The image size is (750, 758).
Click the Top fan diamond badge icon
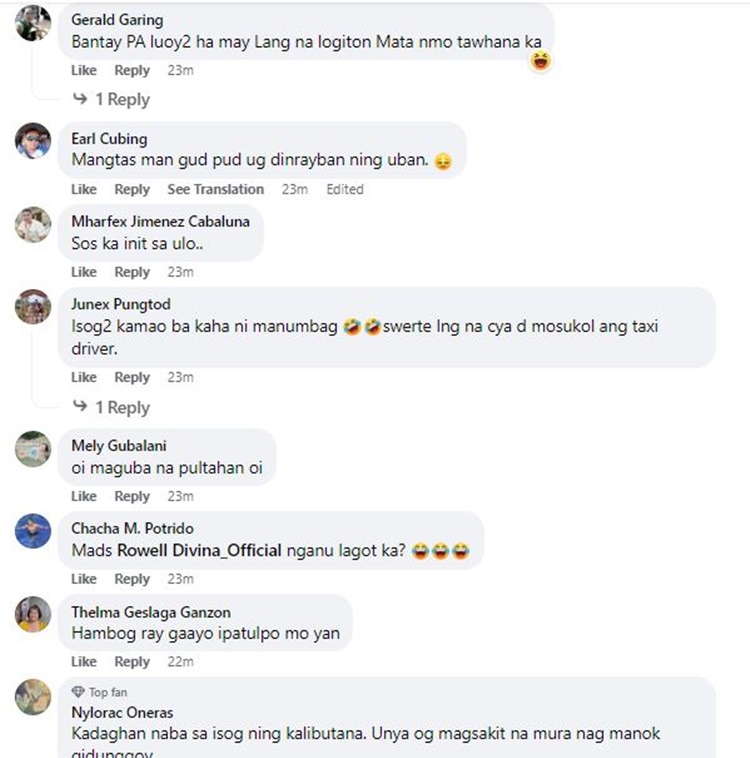[x=78, y=692]
